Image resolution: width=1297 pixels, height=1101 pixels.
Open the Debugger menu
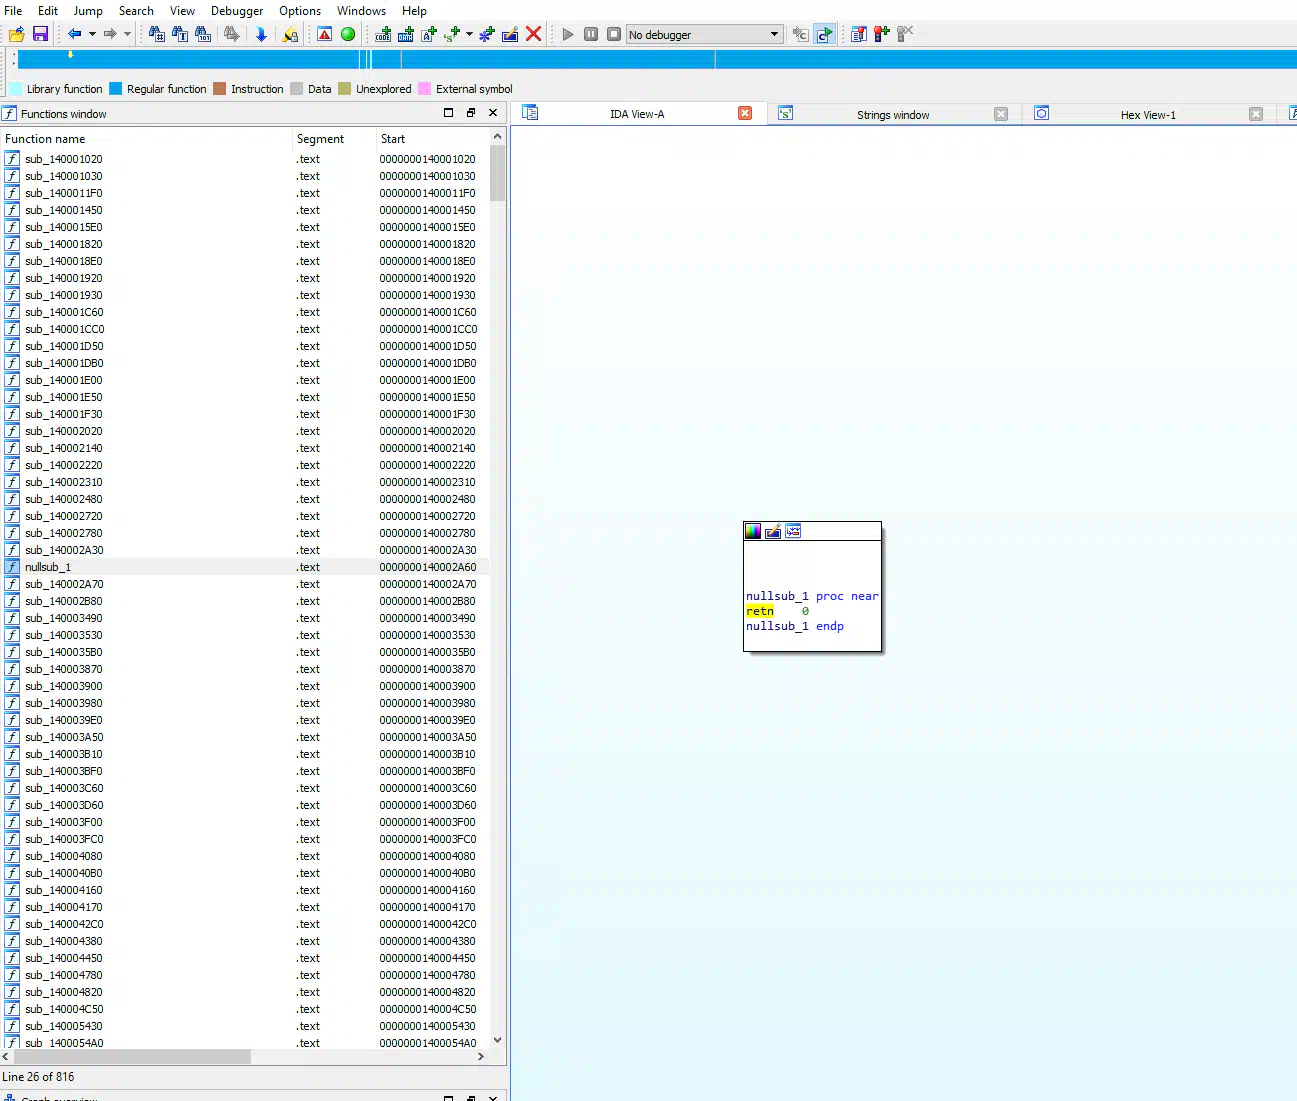[x=237, y=11]
